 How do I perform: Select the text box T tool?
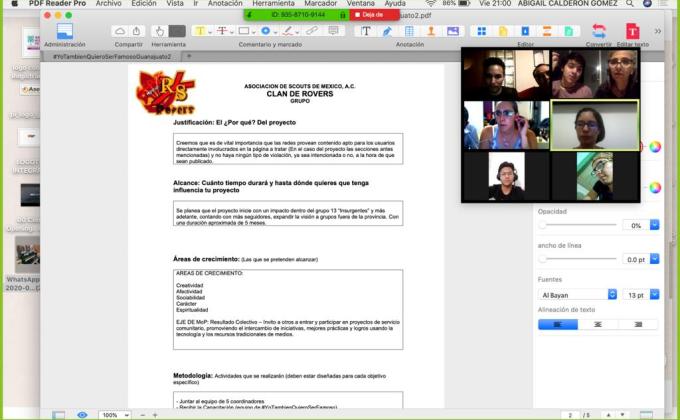pos(366,31)
